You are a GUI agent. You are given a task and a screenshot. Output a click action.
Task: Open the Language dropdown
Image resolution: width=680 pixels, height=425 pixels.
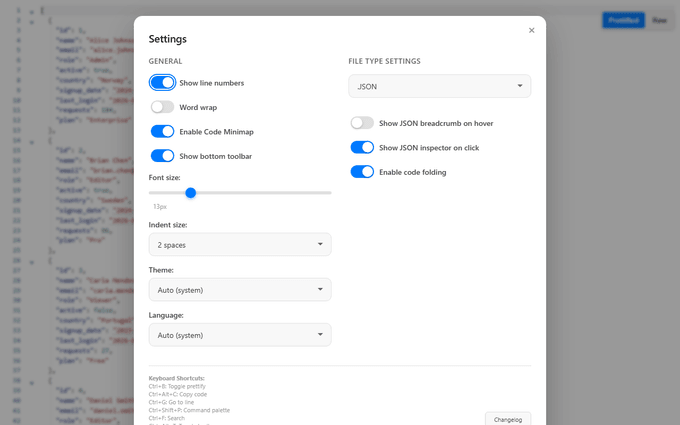pos(240,335)
